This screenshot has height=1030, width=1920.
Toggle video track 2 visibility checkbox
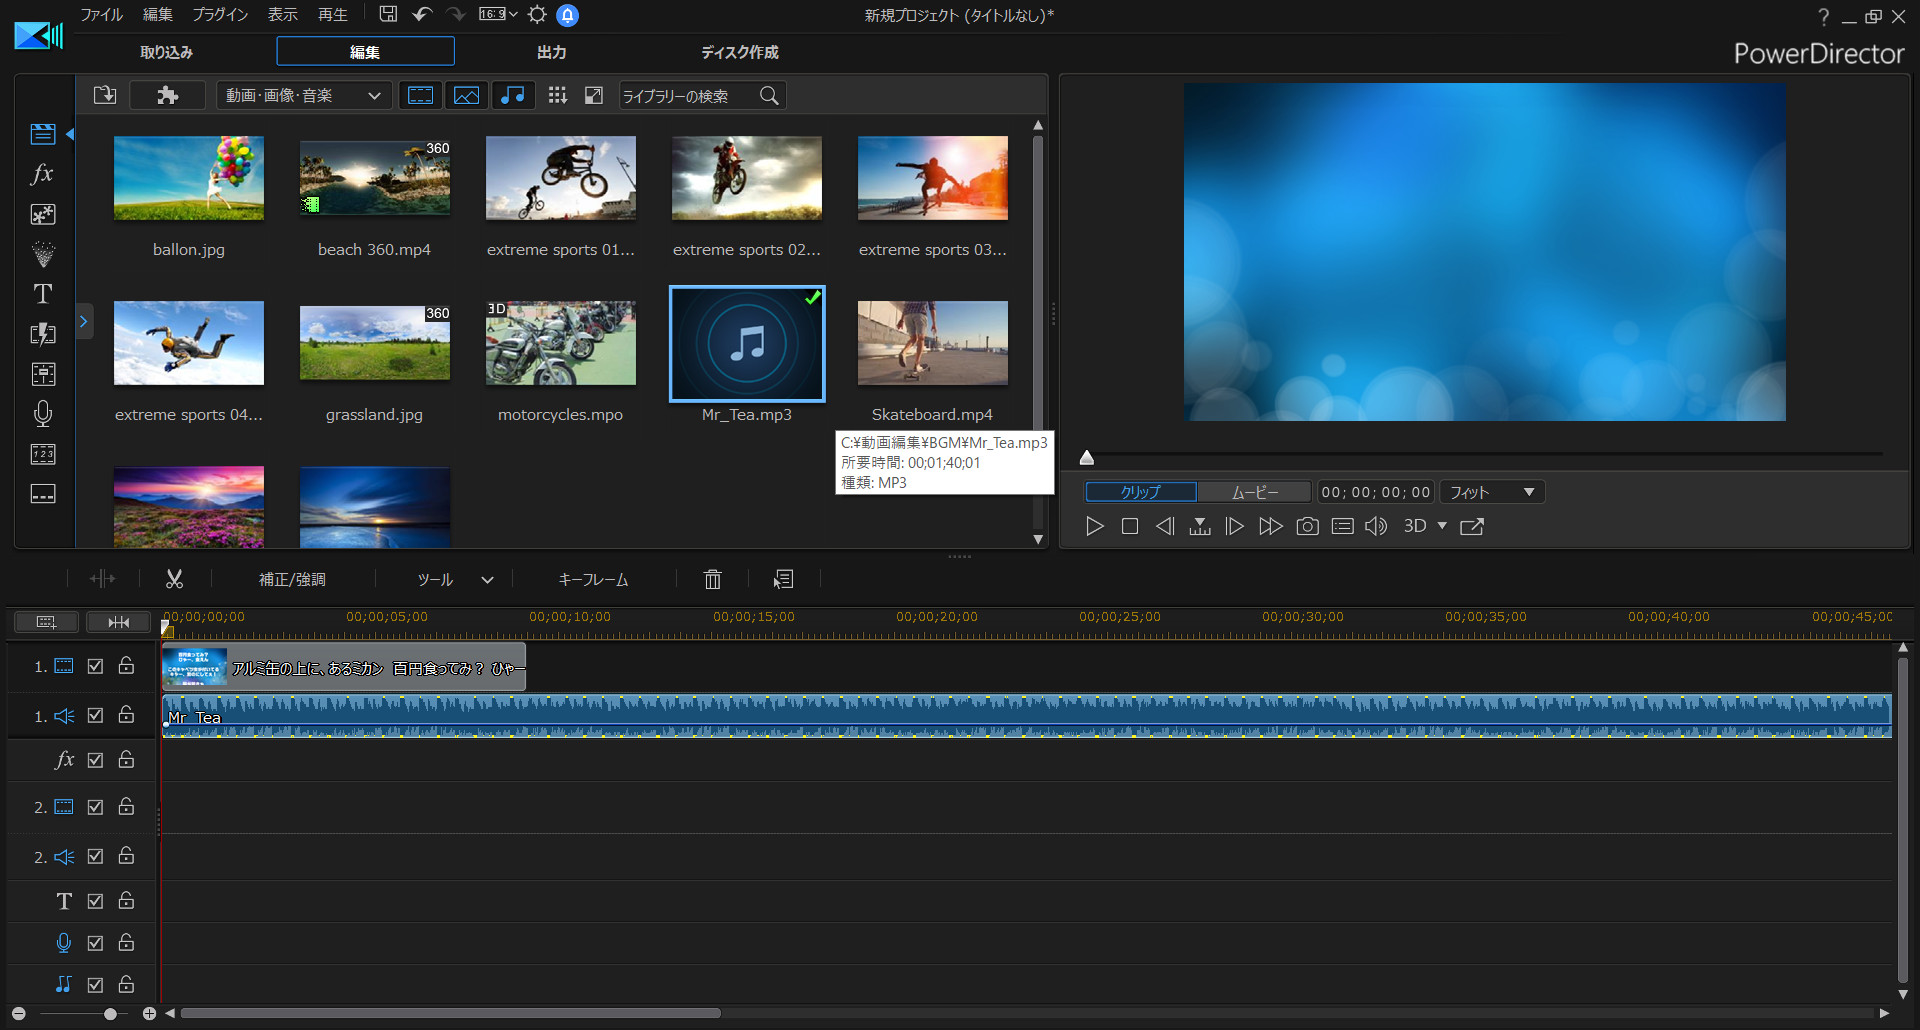click(x=95, y=806)
